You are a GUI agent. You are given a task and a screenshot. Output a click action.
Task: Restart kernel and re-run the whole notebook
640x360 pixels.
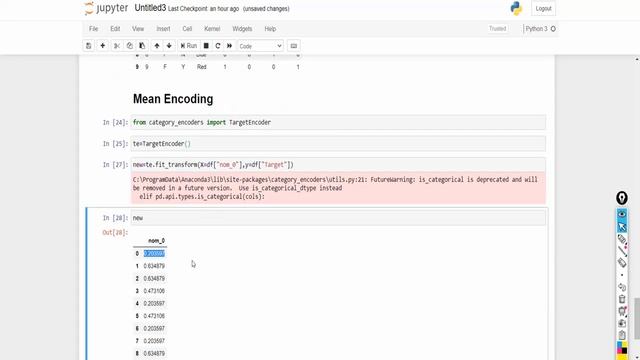(229, 46)
